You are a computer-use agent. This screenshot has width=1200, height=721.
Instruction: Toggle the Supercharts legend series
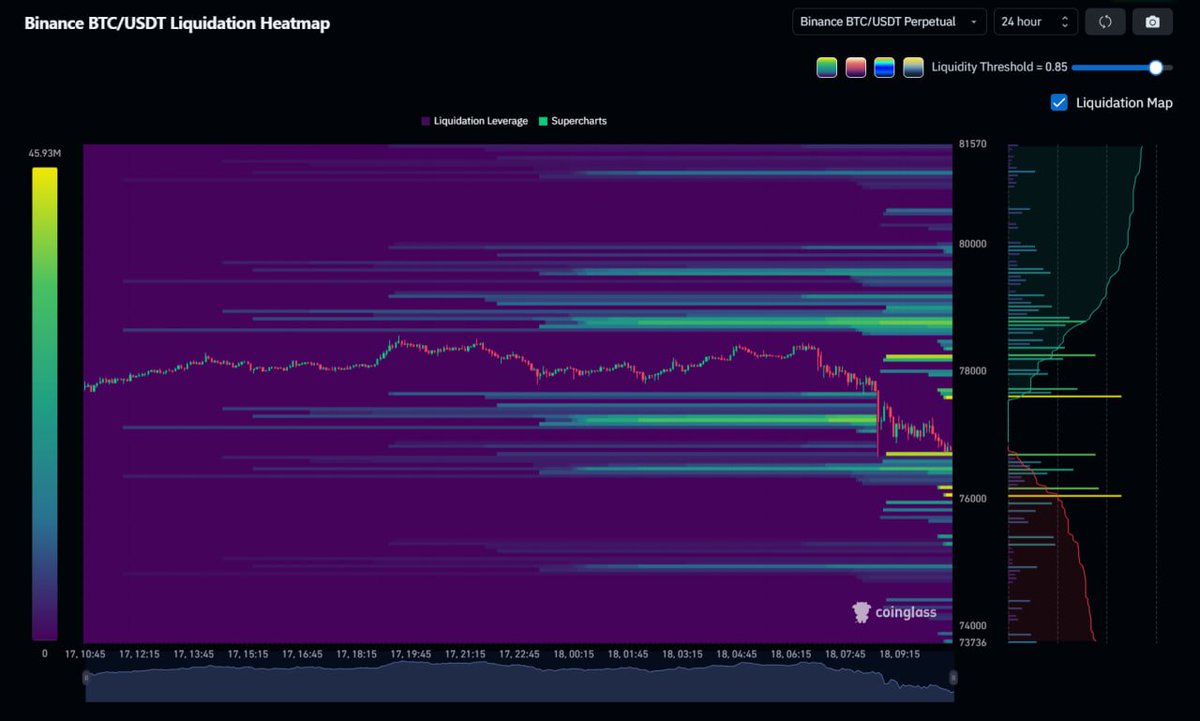coord(572,121)
